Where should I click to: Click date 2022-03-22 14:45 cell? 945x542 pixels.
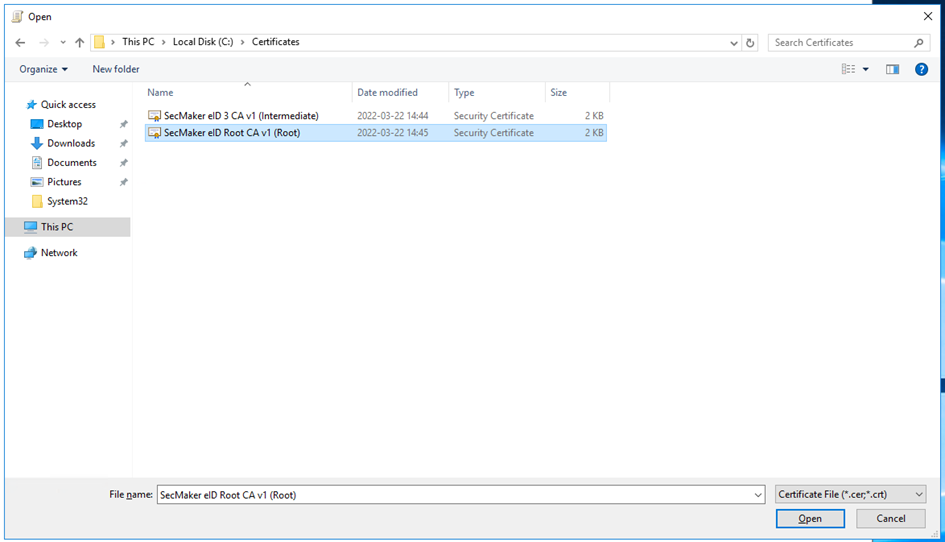point(392,133)
